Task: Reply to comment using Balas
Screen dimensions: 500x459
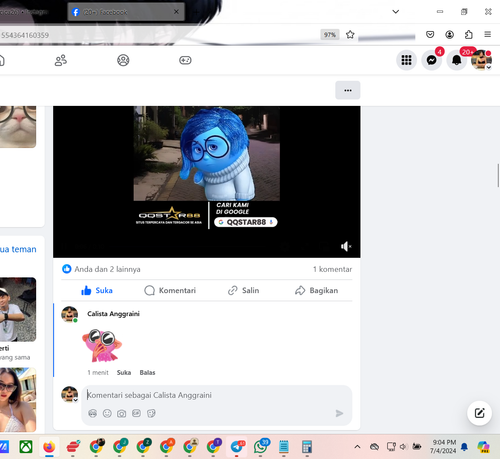Action: point(147,372)
